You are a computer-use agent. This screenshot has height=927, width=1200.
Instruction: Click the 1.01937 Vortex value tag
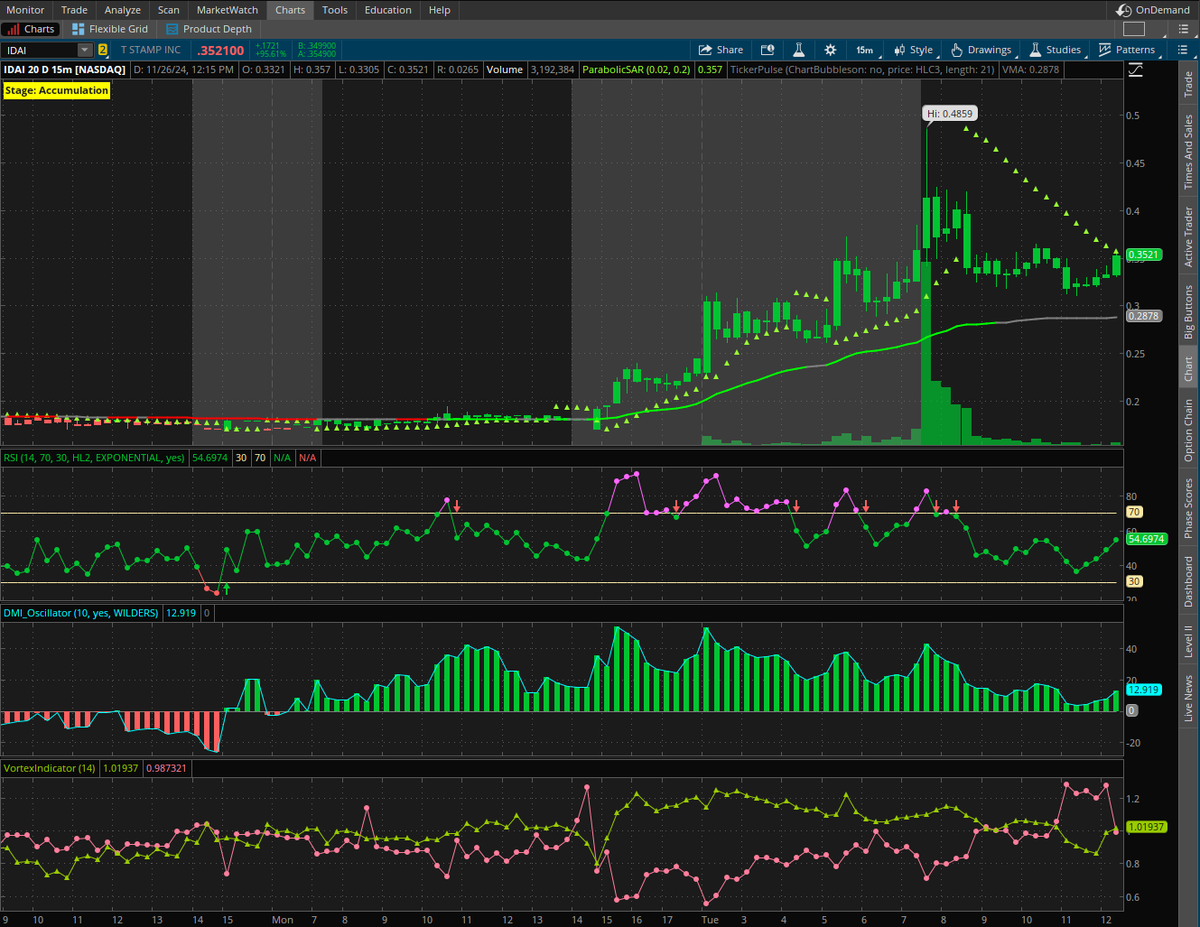pyautogui.click(x=1146, y=827)
